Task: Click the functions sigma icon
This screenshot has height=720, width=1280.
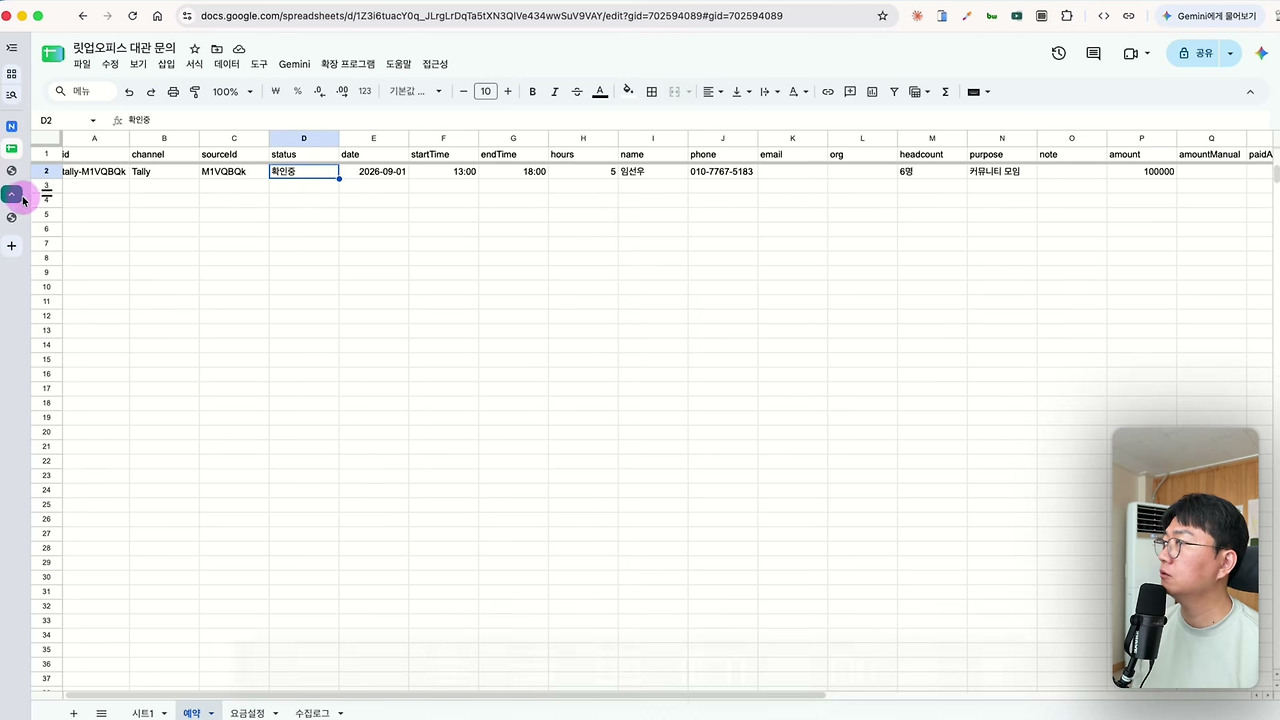Action: tap(945, 92)
